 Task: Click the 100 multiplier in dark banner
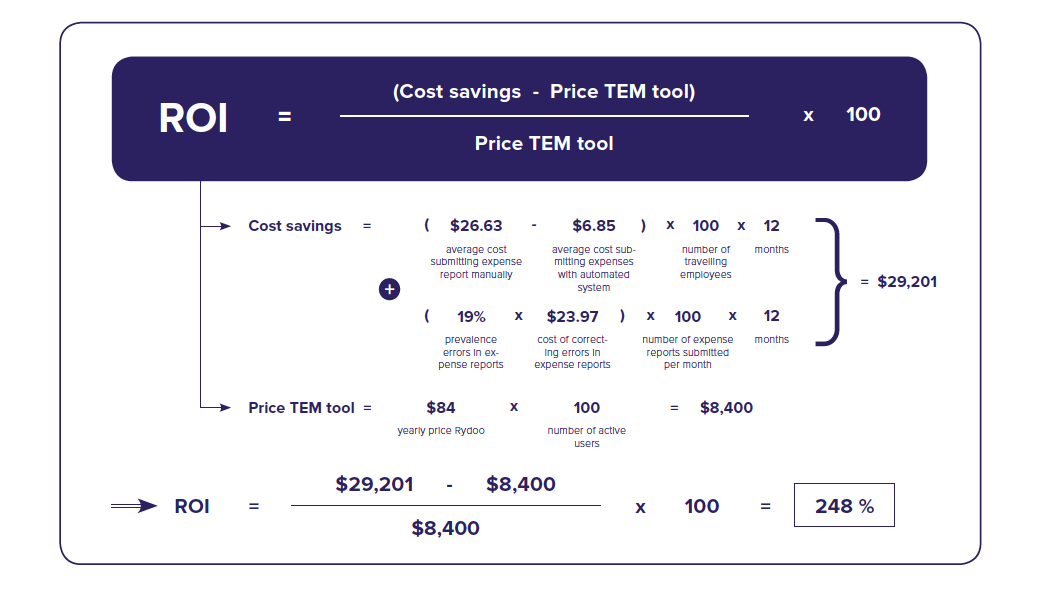(x=863, y=115)
